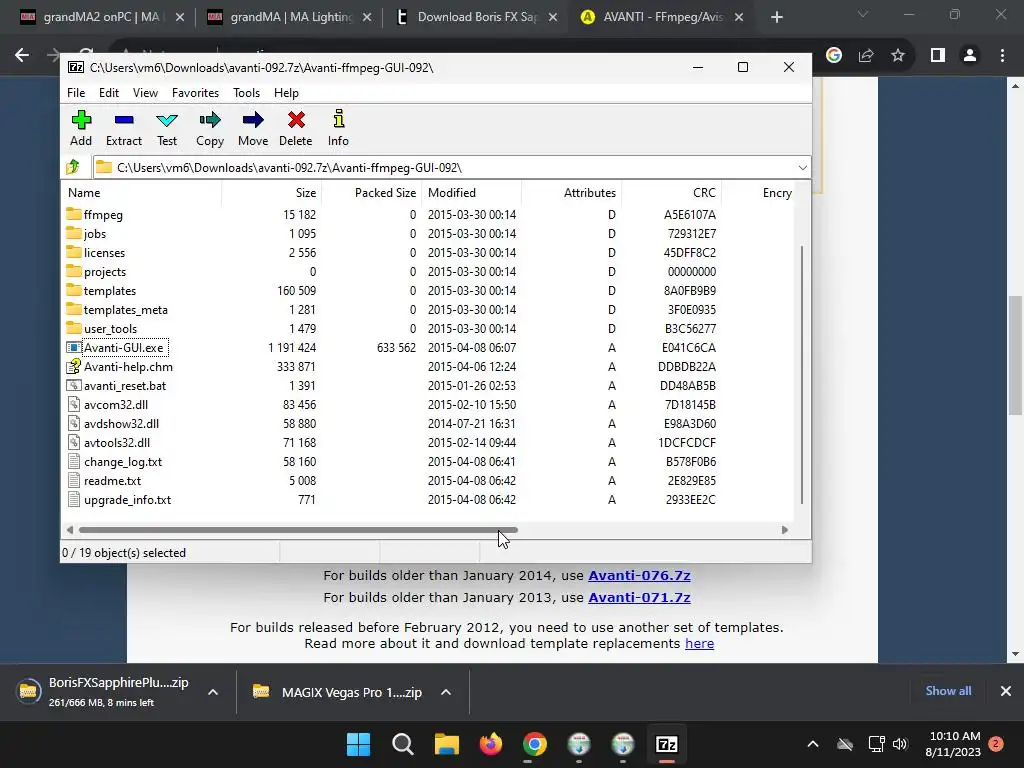Image resolution: width=1024 pixels, height=768 pixels.
Task: Click Show all downloads
Action: click(948, 691)
